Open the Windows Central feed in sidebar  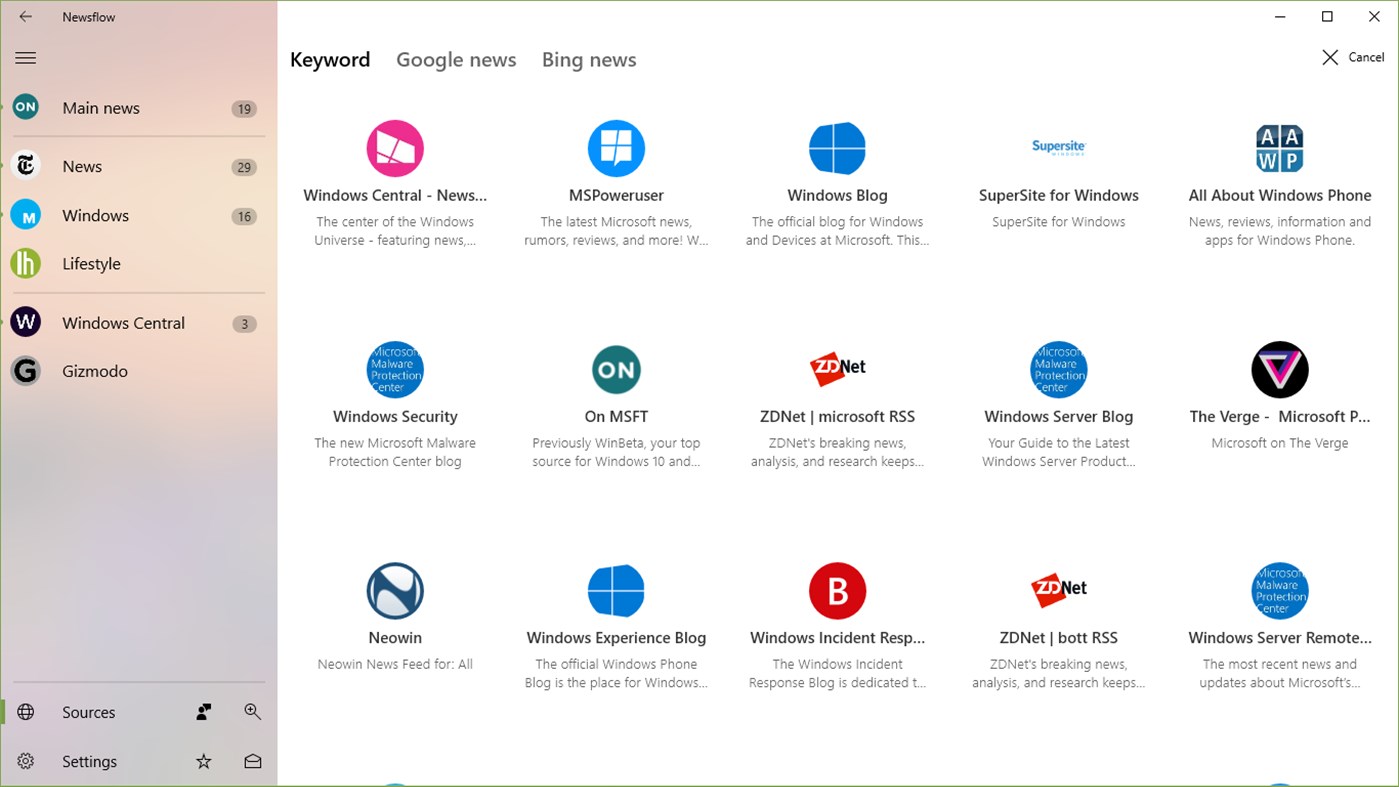(x=124, y=322)
